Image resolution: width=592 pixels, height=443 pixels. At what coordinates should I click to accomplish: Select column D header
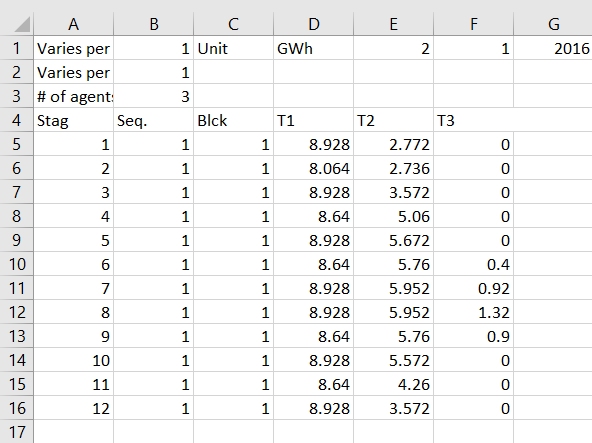(313, 24)
